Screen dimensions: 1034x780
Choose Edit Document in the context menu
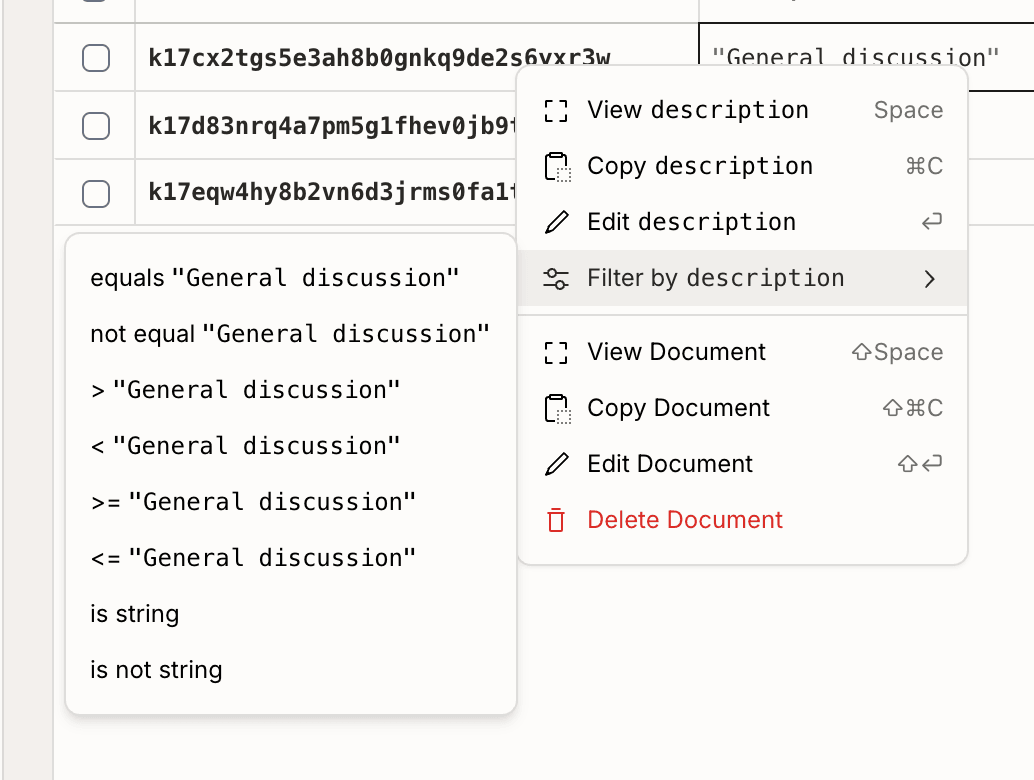pyautogui.click(x=743, y=464)
